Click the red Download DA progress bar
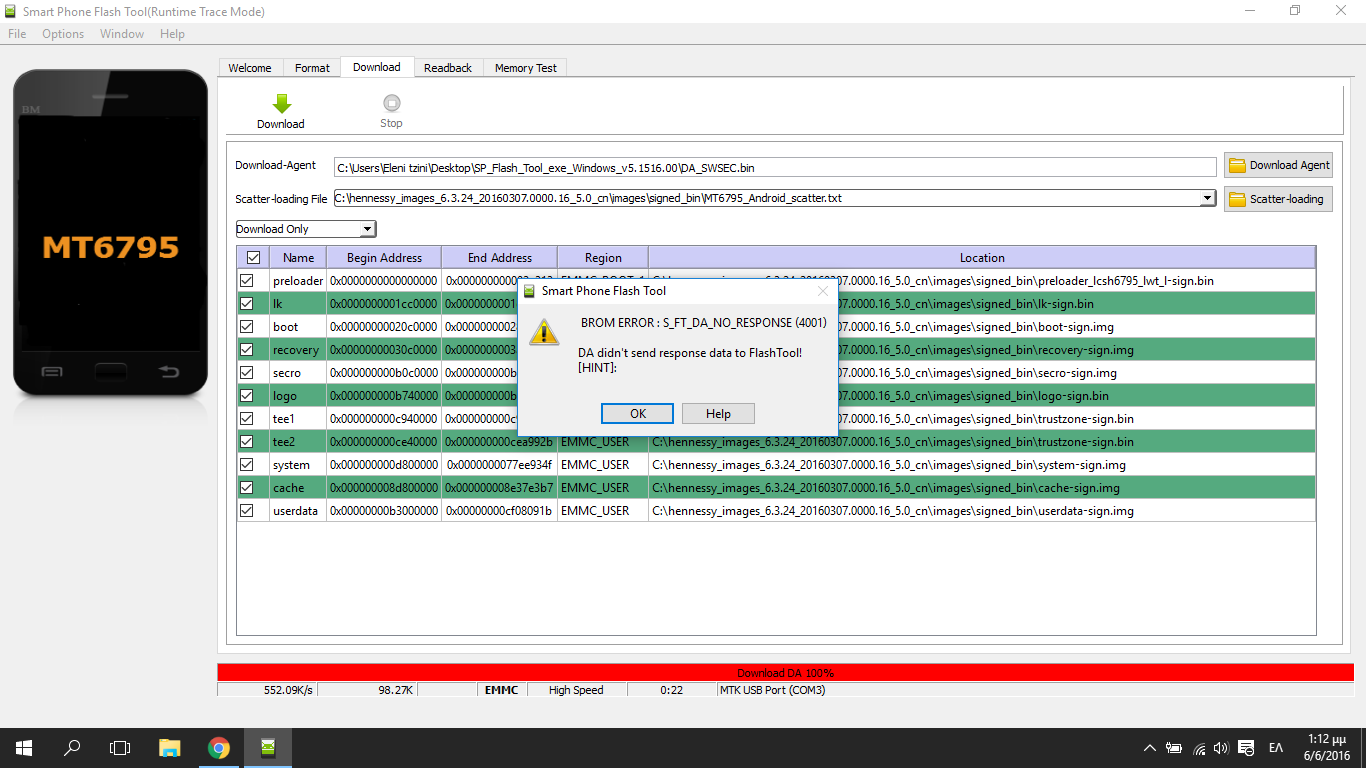The image size is (1366, 768). [x=785, y=673]
